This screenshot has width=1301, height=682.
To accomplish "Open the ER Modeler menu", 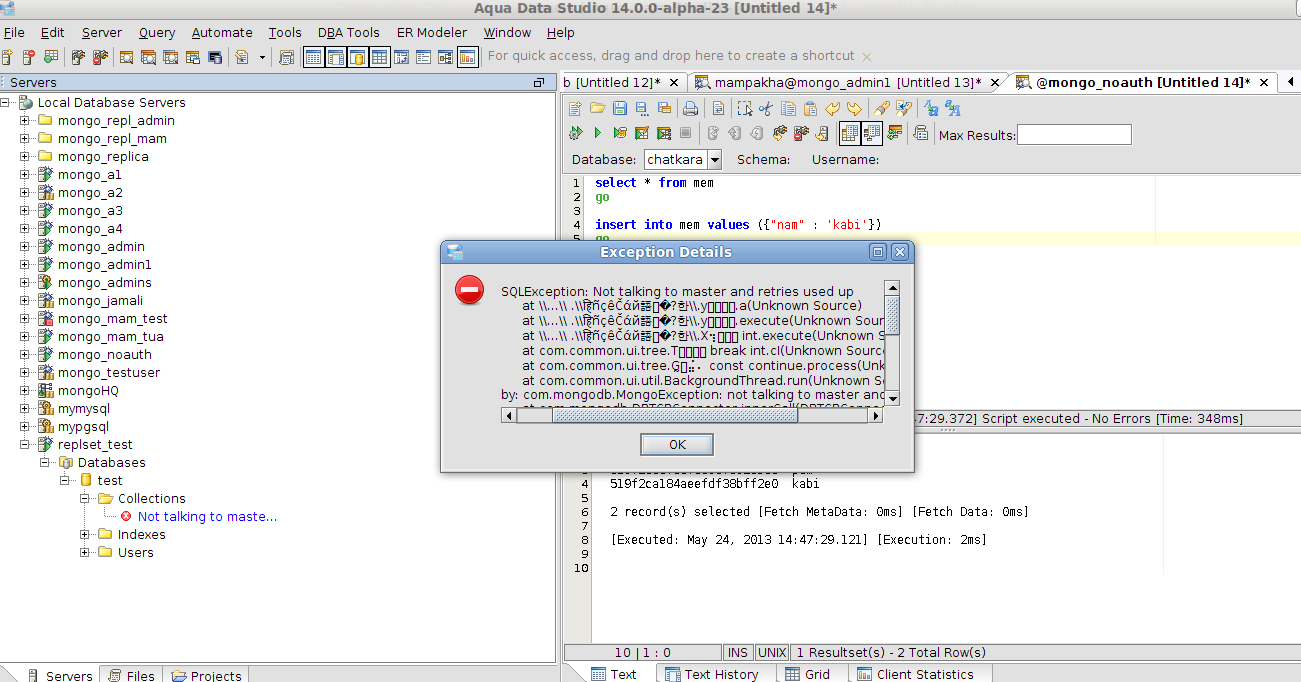I will pos(431,32).
